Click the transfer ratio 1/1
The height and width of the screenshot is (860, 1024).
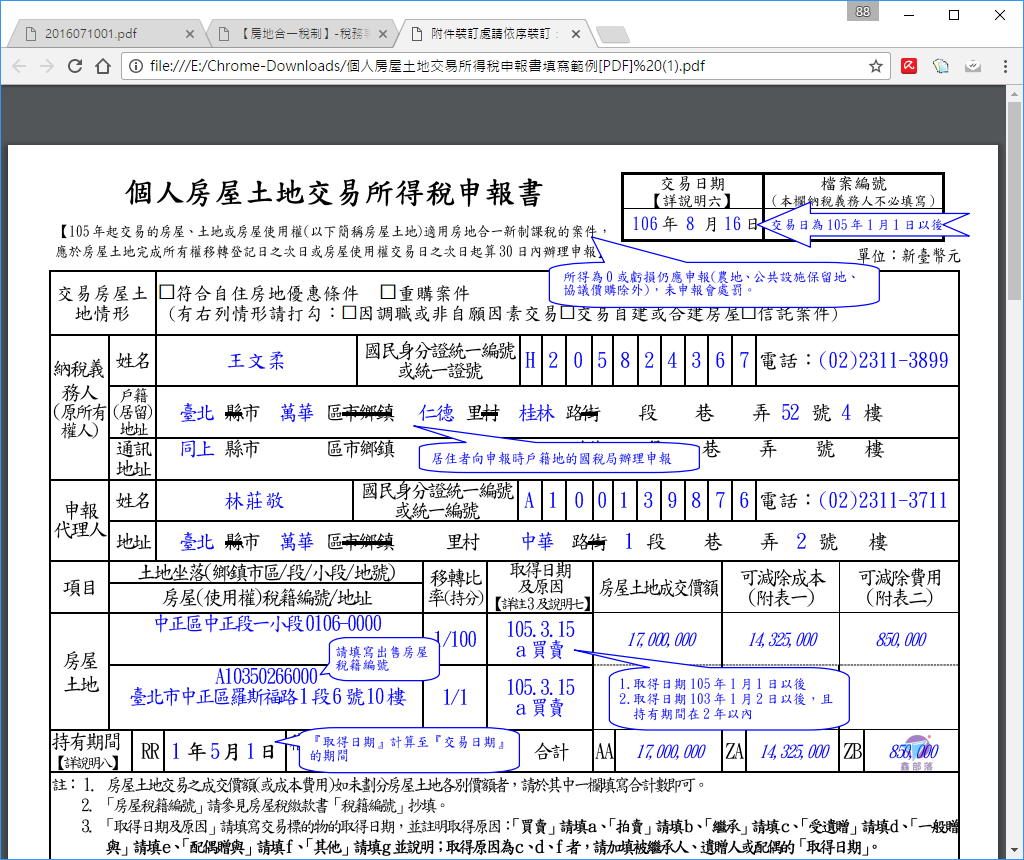[455, 697]
